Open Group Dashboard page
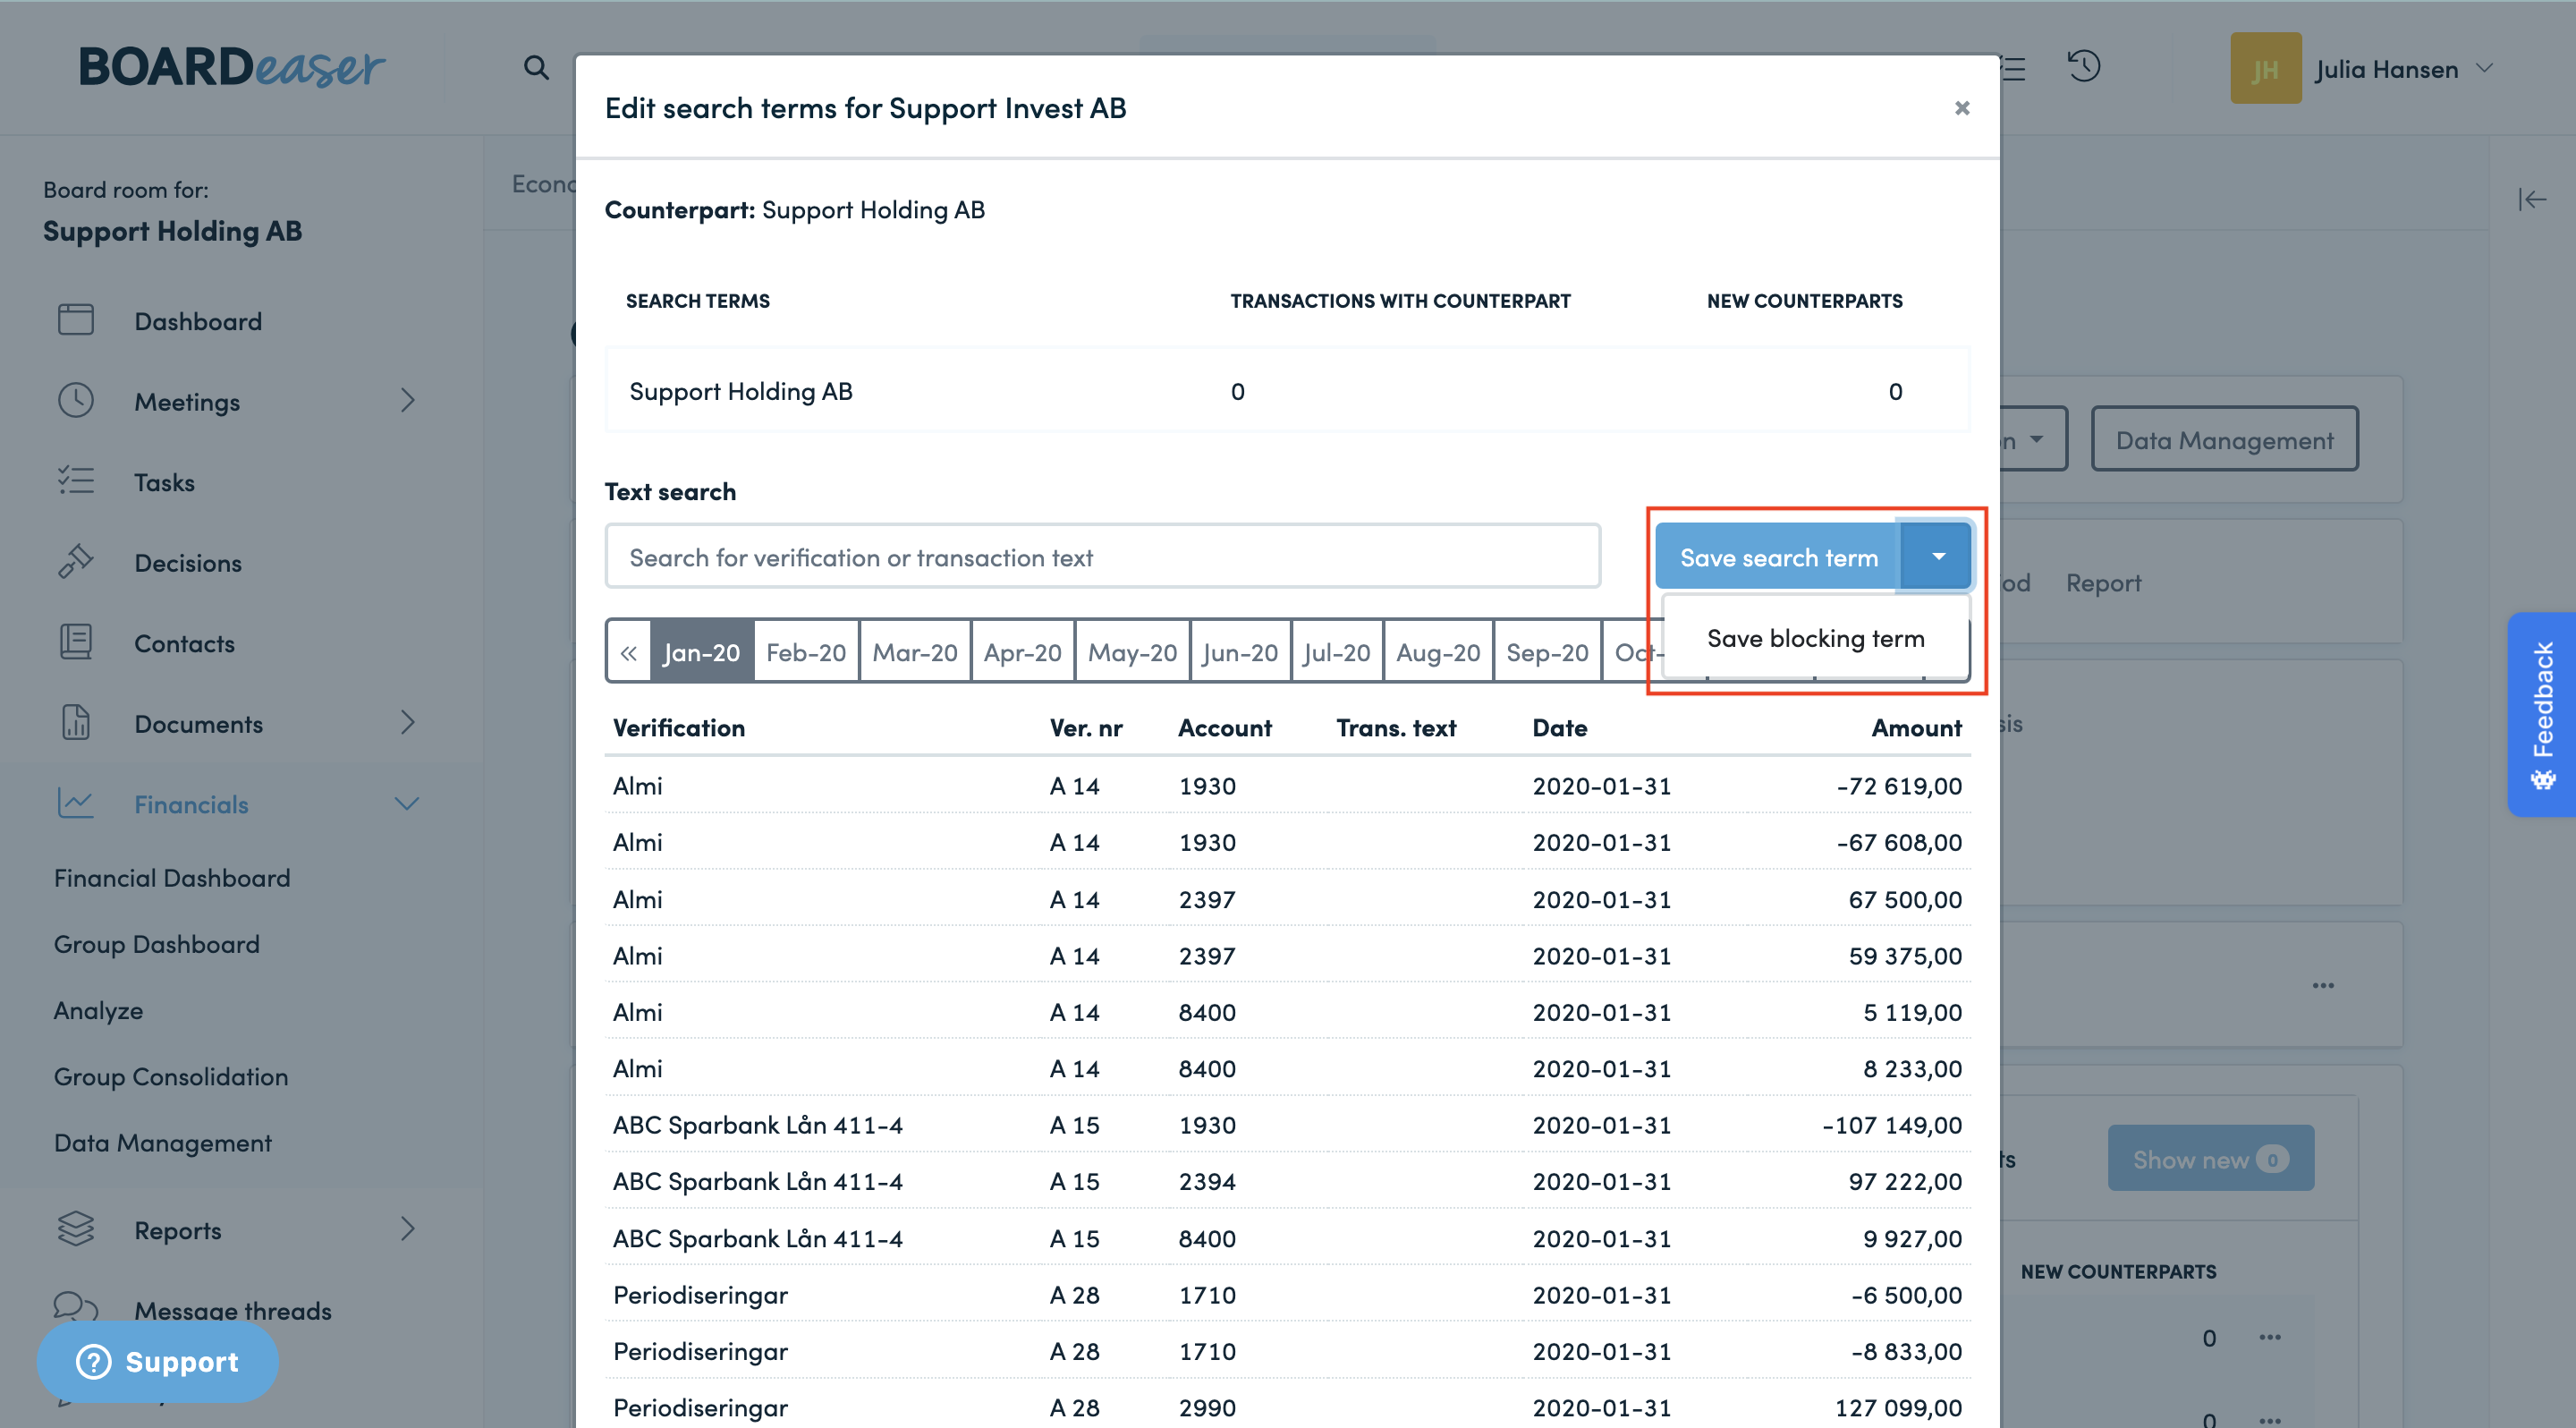 [x=157, y=943]
